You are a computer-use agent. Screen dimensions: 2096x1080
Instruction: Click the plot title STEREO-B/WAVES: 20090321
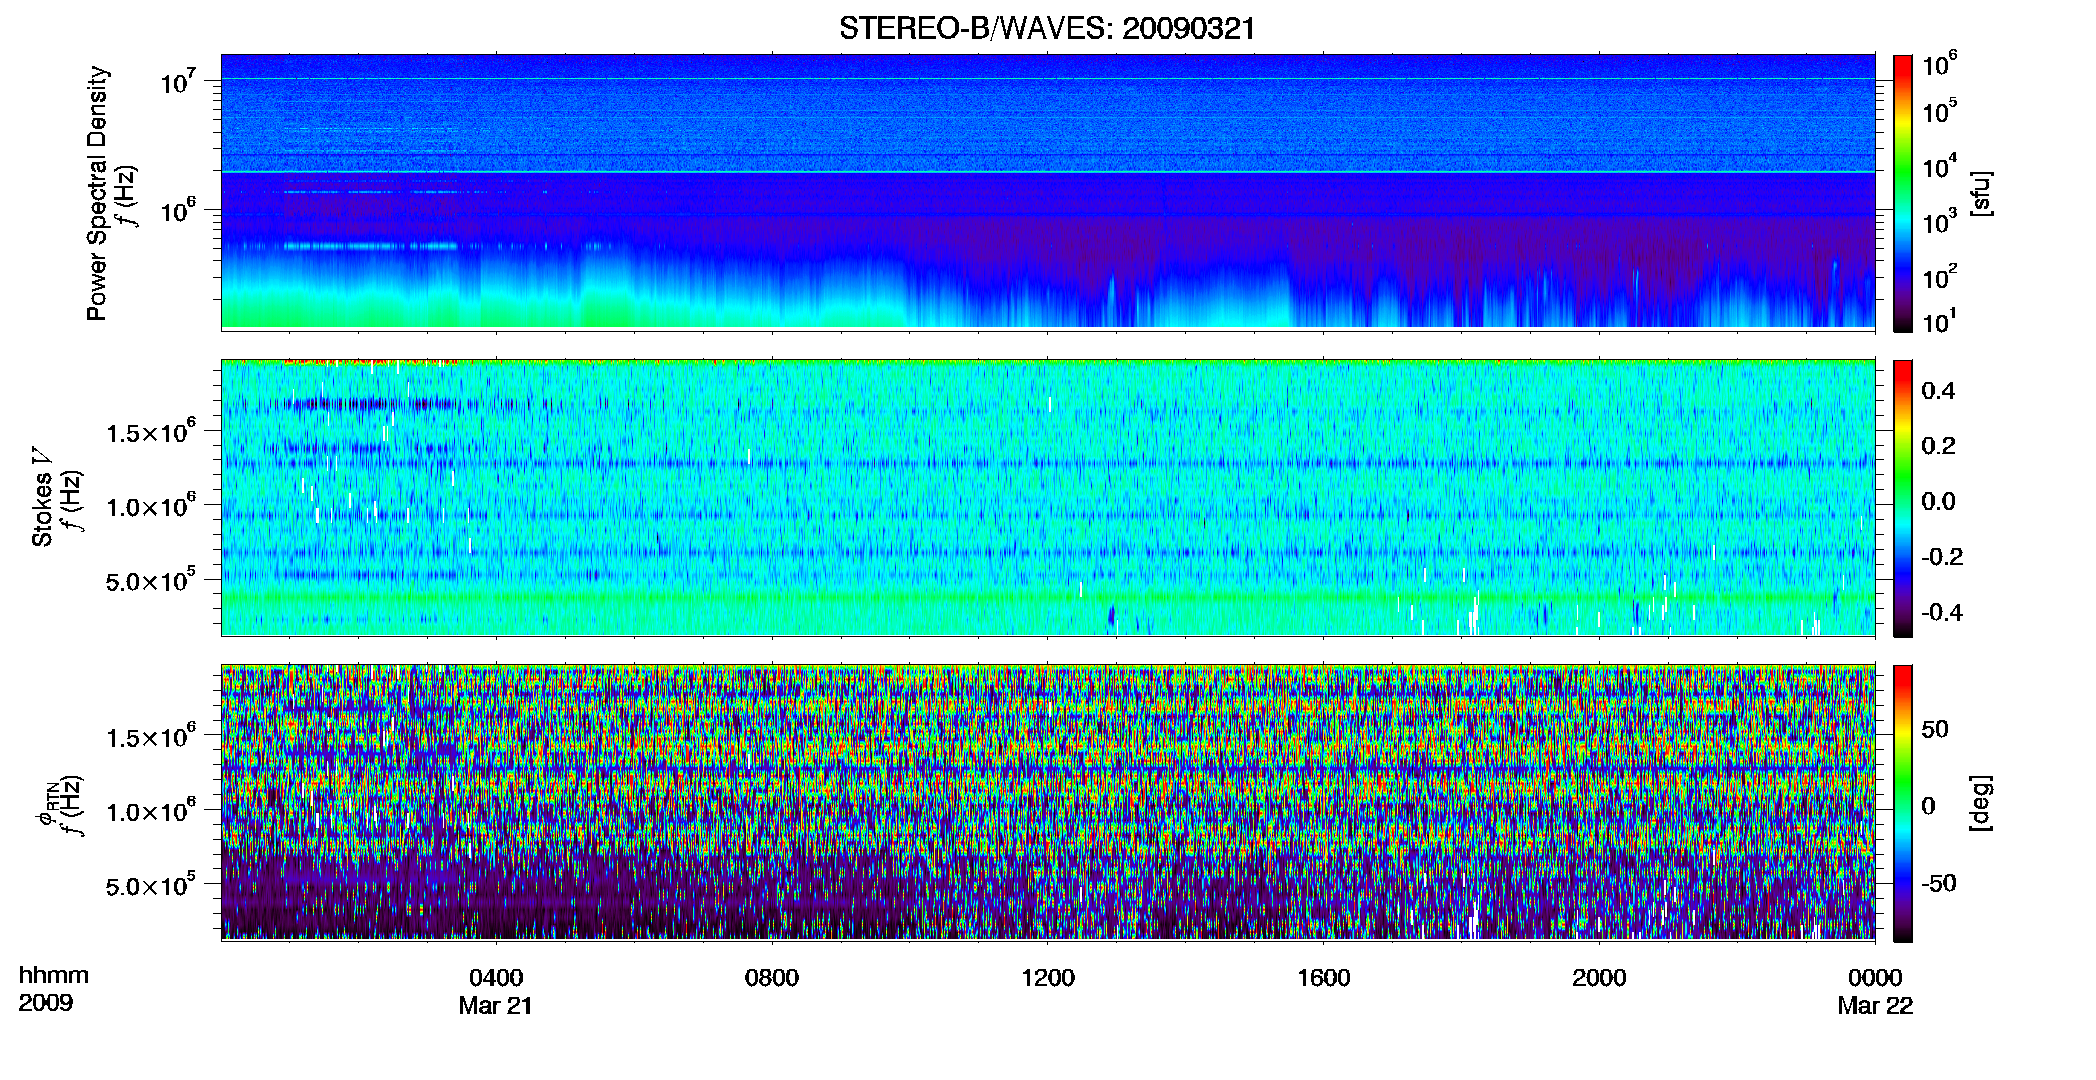(x=1047, y=28)
